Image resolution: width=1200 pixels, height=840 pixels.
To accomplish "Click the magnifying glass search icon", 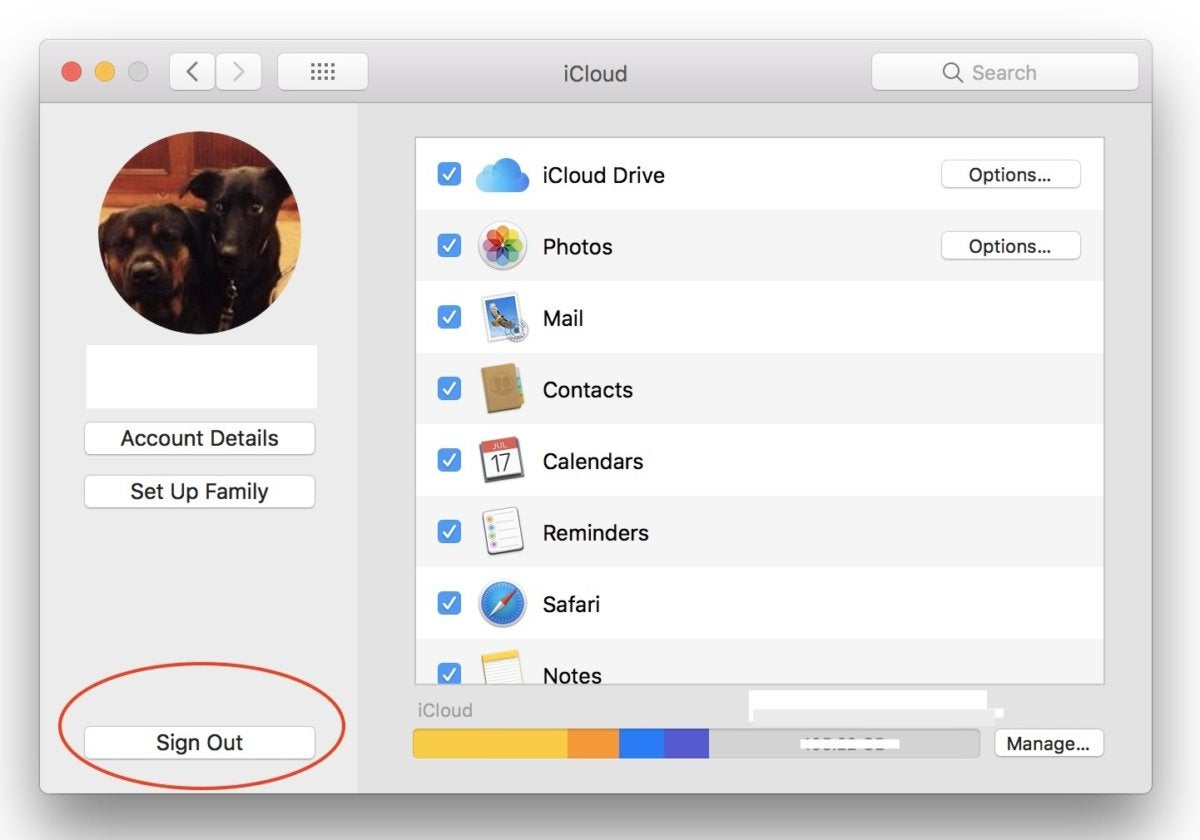I will coord(952,73).
